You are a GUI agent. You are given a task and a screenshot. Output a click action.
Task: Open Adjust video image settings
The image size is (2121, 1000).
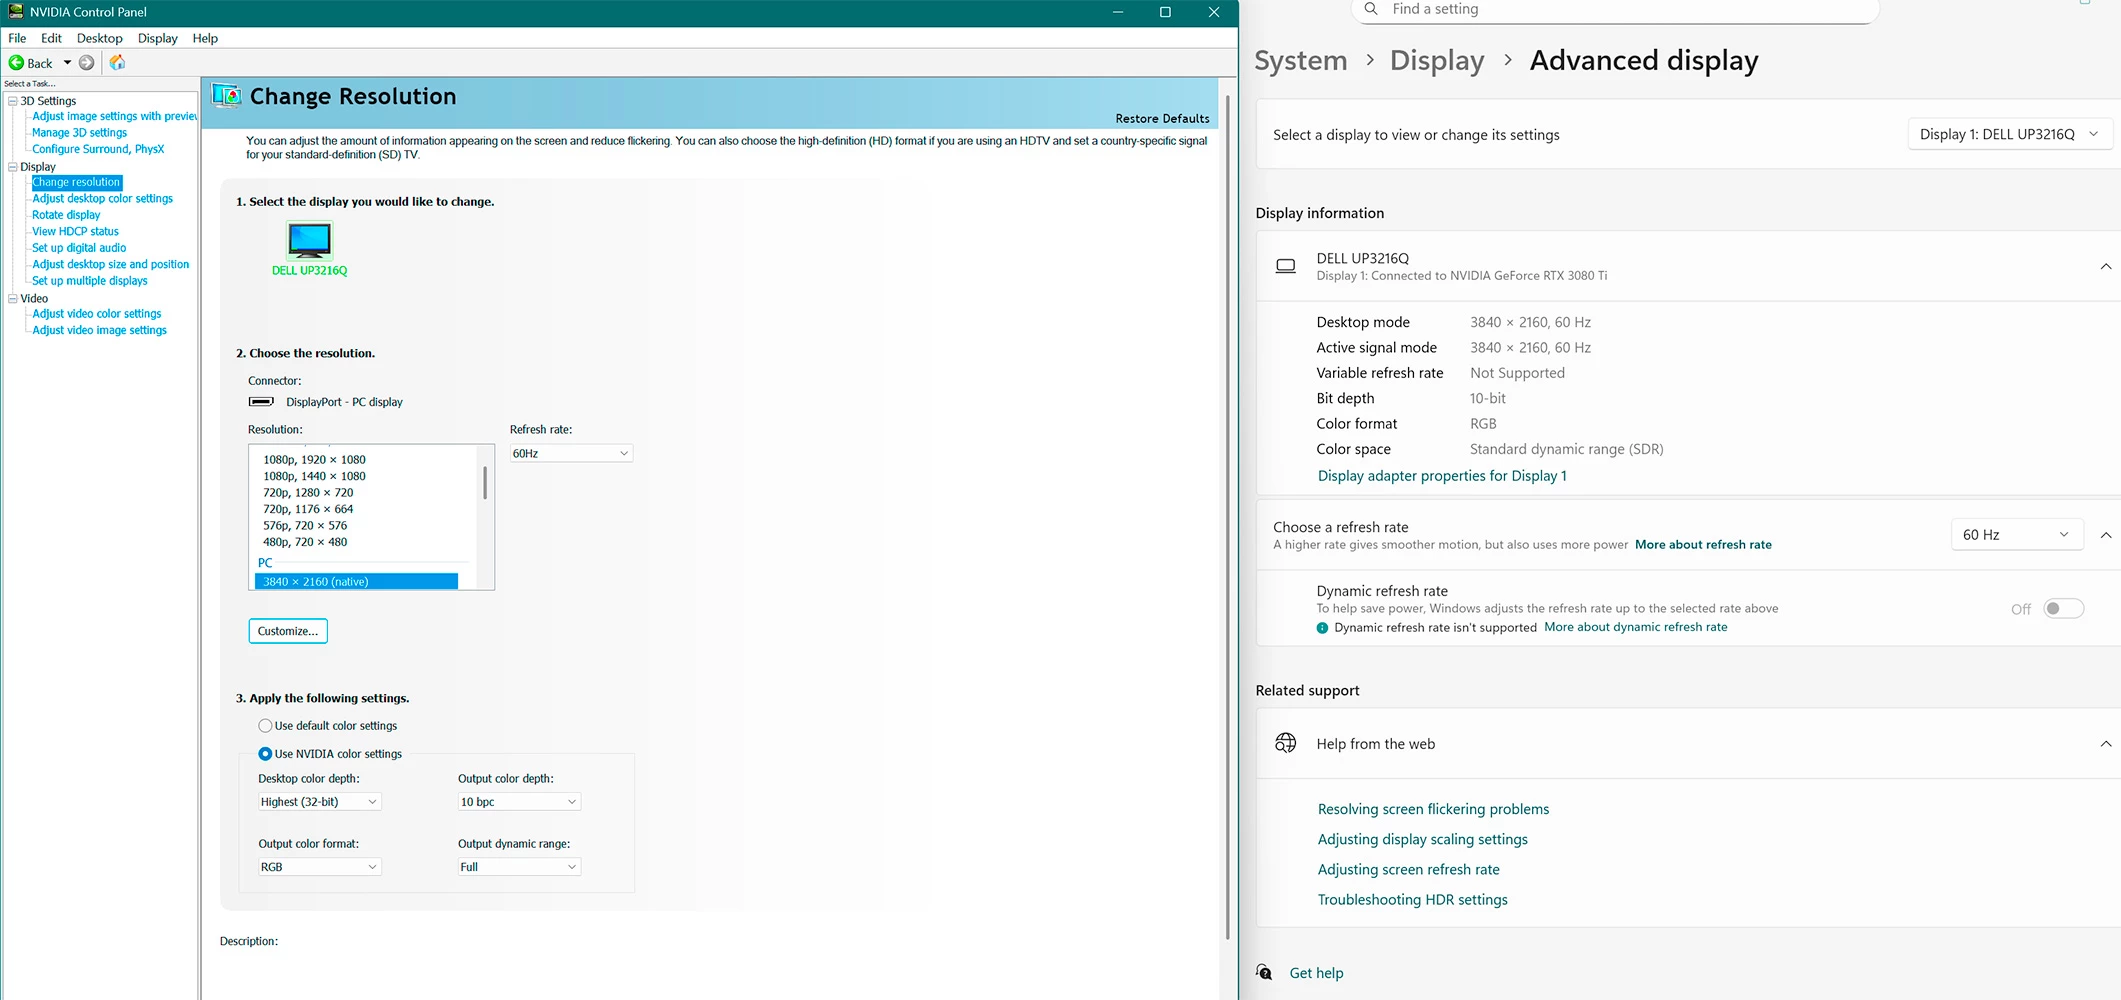click(x=99, y=330)
